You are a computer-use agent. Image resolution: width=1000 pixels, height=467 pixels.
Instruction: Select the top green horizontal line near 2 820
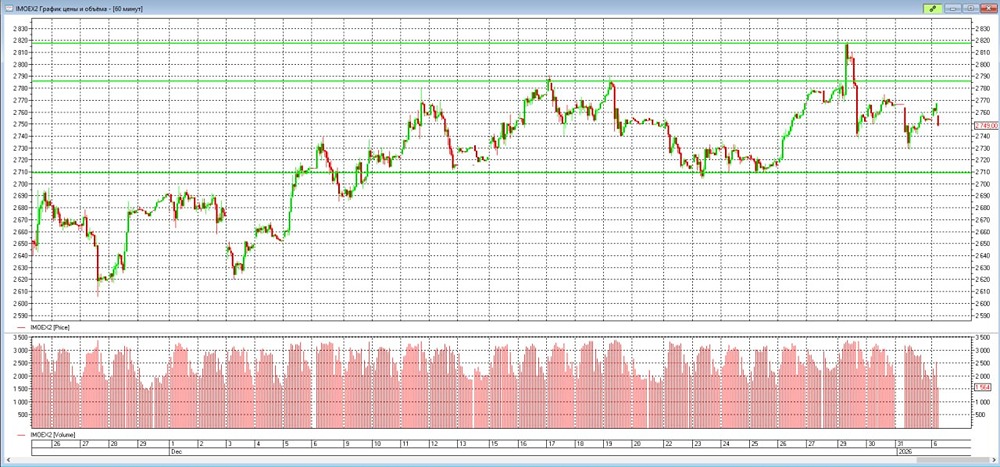501,42
